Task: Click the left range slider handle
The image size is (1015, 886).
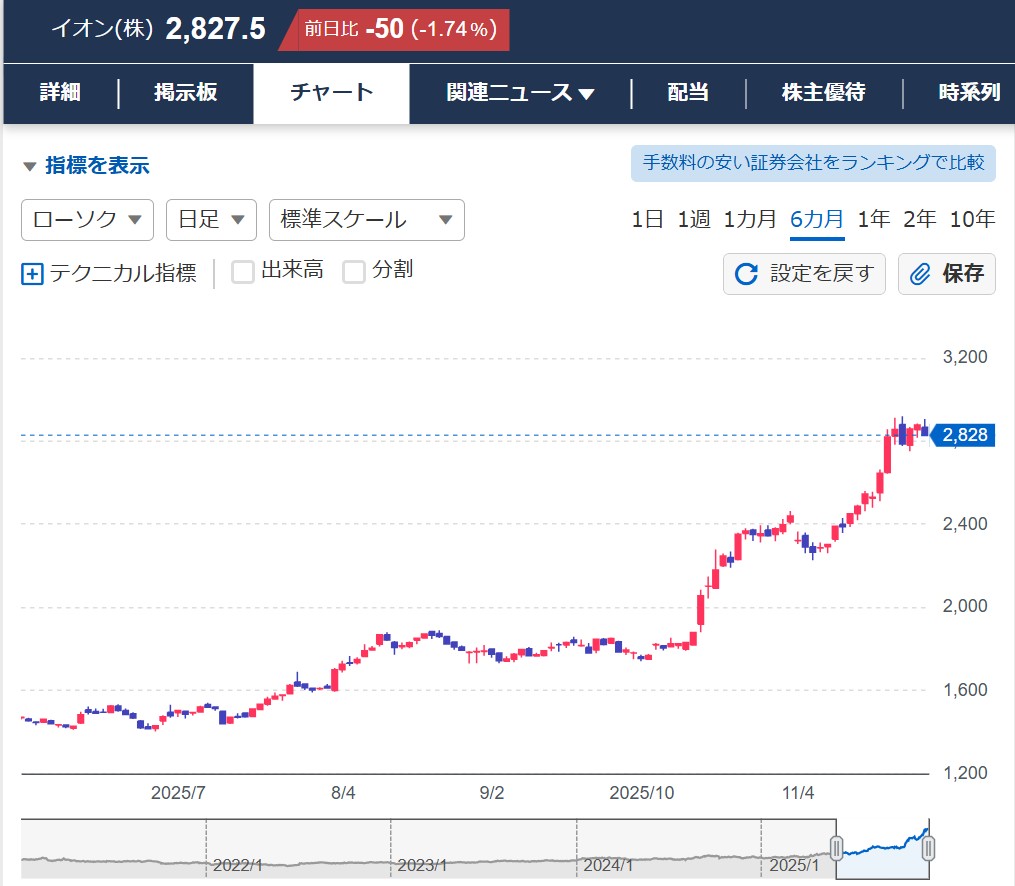Action: tap(836, 849)
